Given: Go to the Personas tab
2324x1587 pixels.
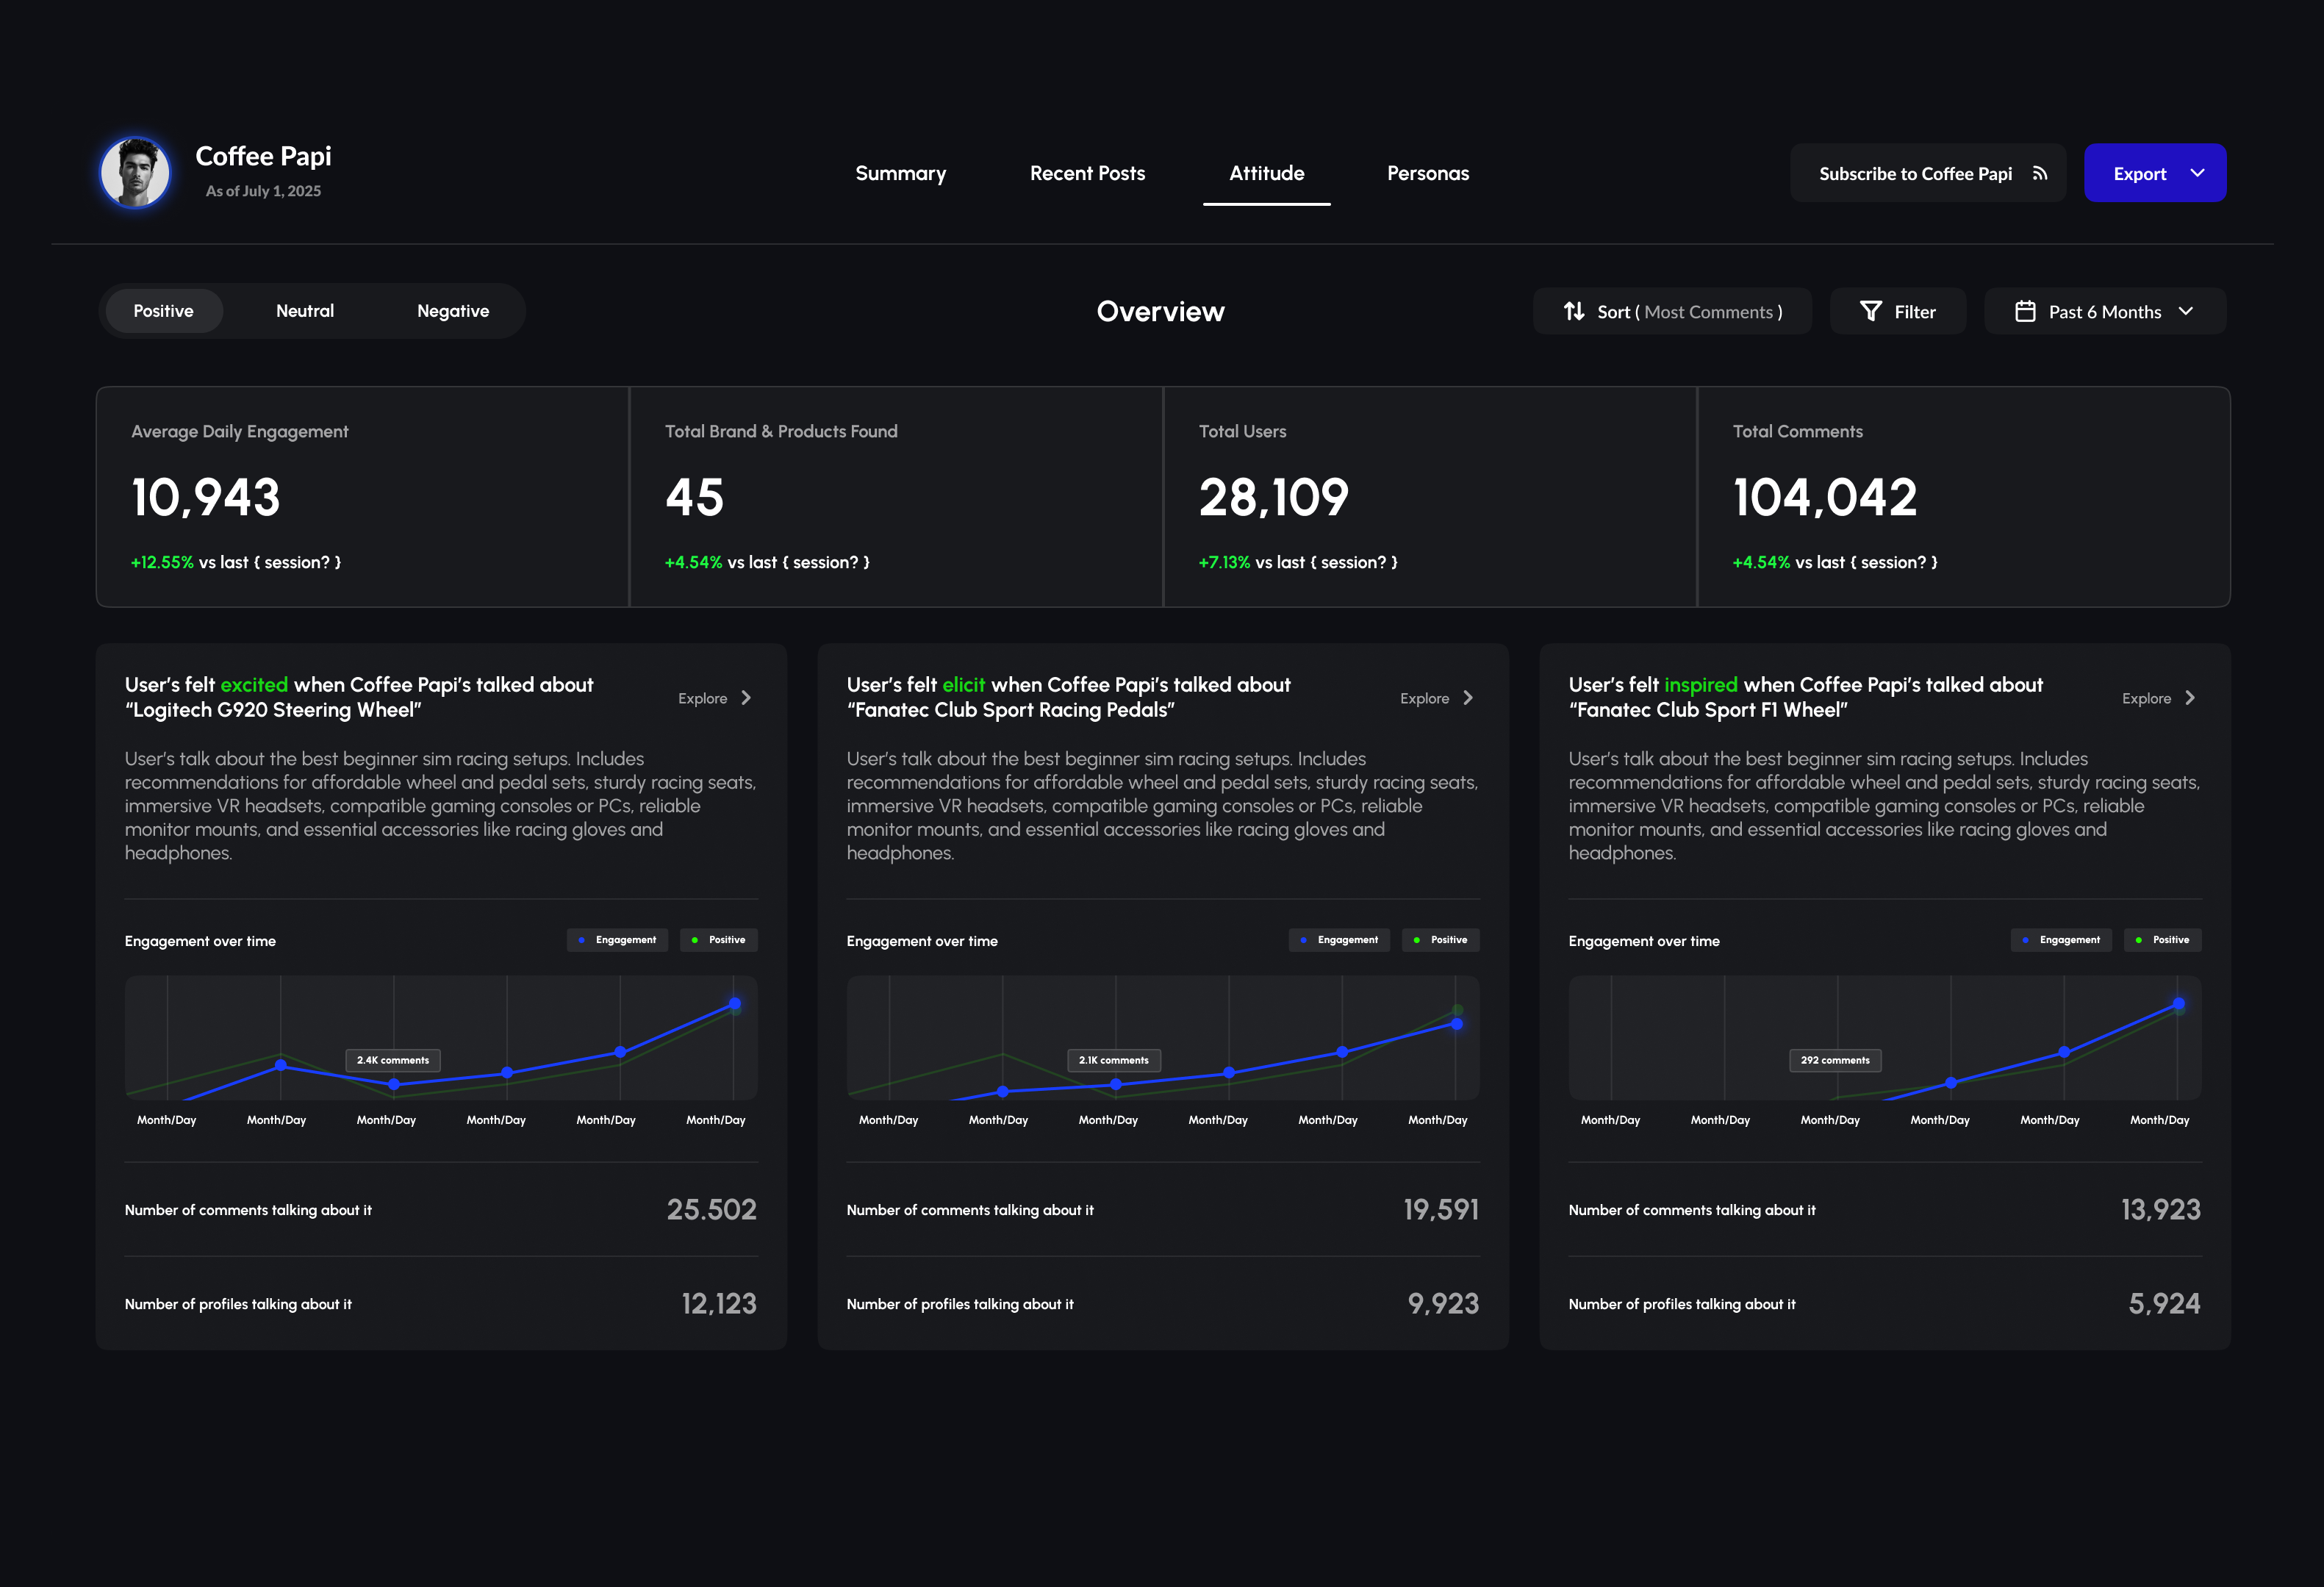Looking at the screenshot, I should (x=1427, y=173).
